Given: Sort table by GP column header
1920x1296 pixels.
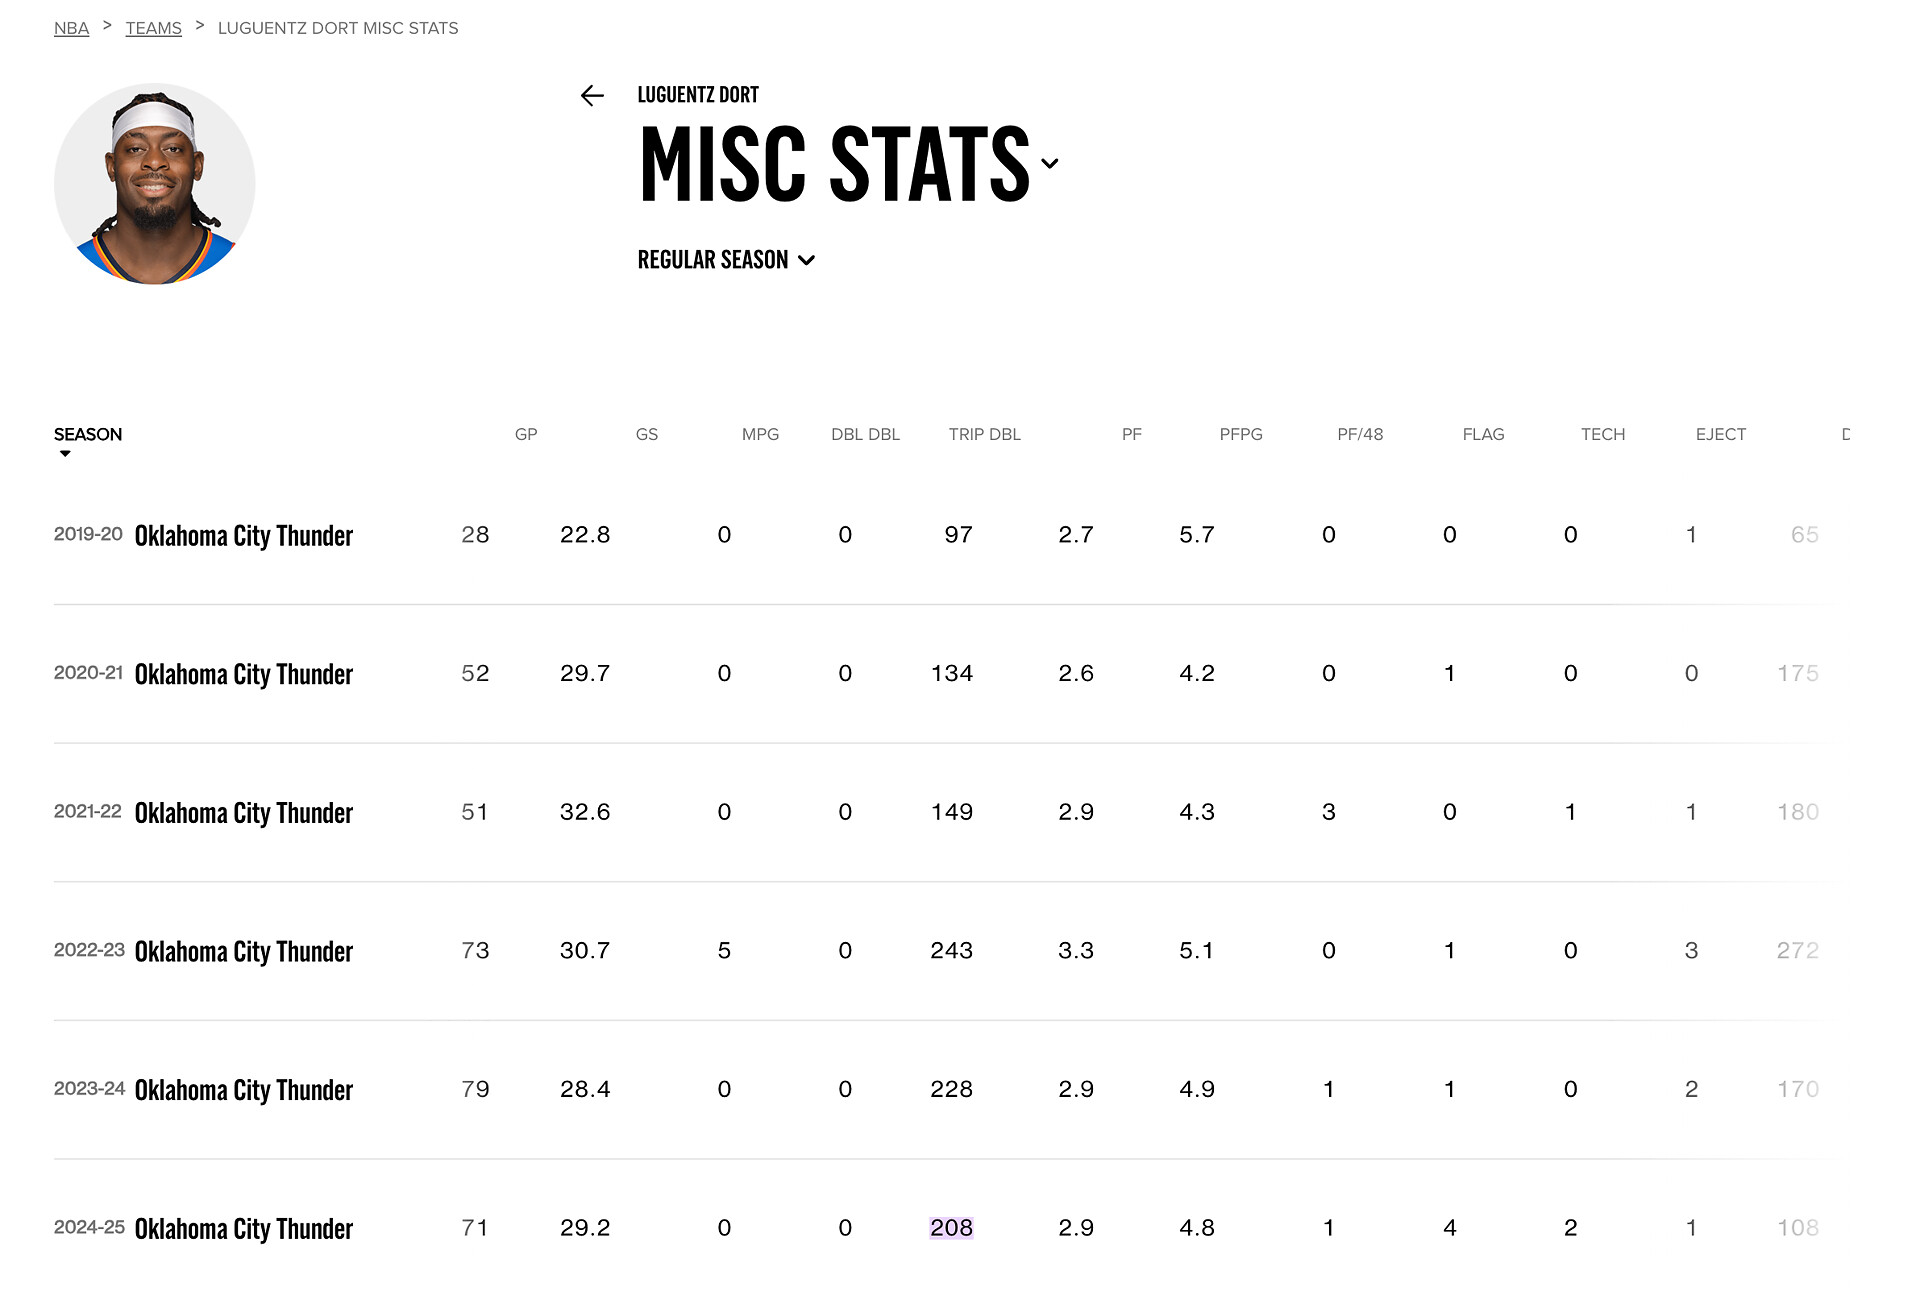Looking at the screenshot, I should pyautogui.click(x=526, y=434).
